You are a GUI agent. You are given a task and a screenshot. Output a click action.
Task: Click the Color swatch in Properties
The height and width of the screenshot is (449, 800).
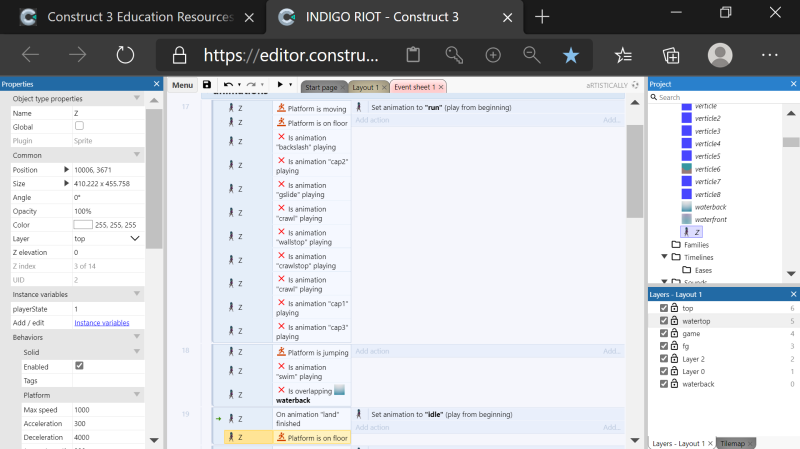click(83, 224)
